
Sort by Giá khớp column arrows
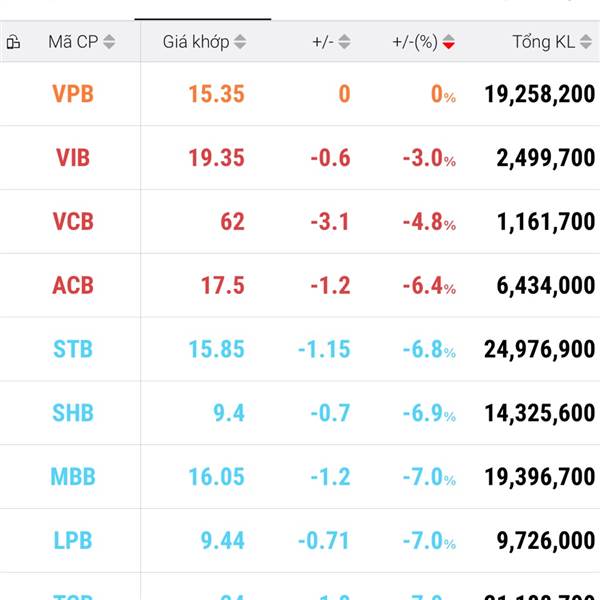[240, 42]
